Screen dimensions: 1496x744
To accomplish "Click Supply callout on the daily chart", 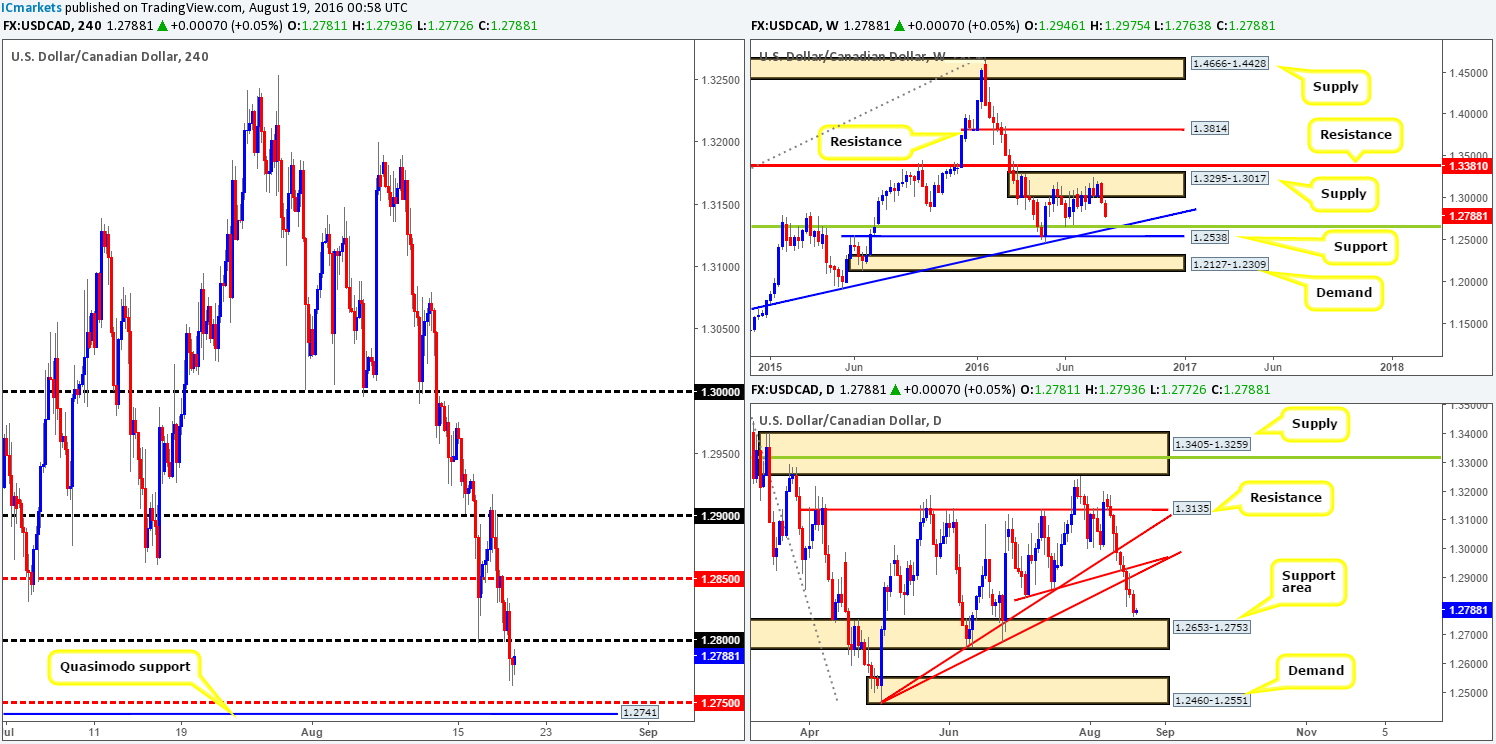I will point(1314,424).
